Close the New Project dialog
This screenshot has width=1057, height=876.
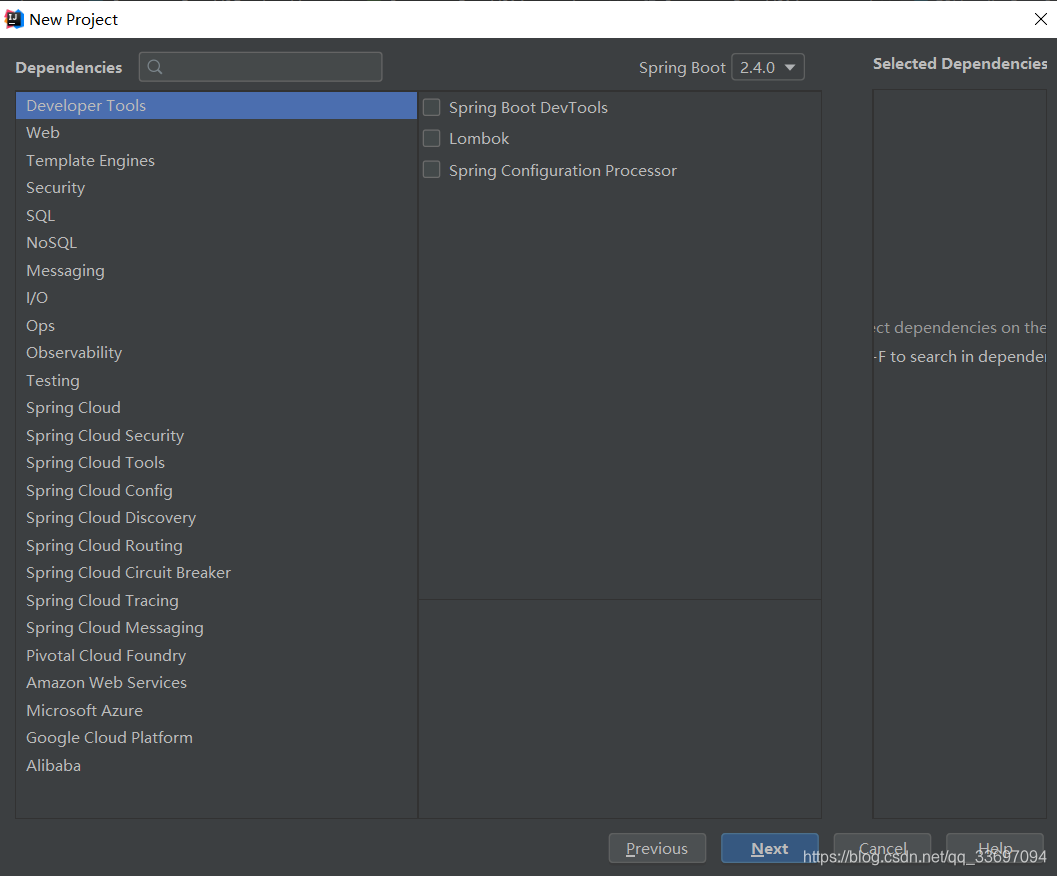1041,19
